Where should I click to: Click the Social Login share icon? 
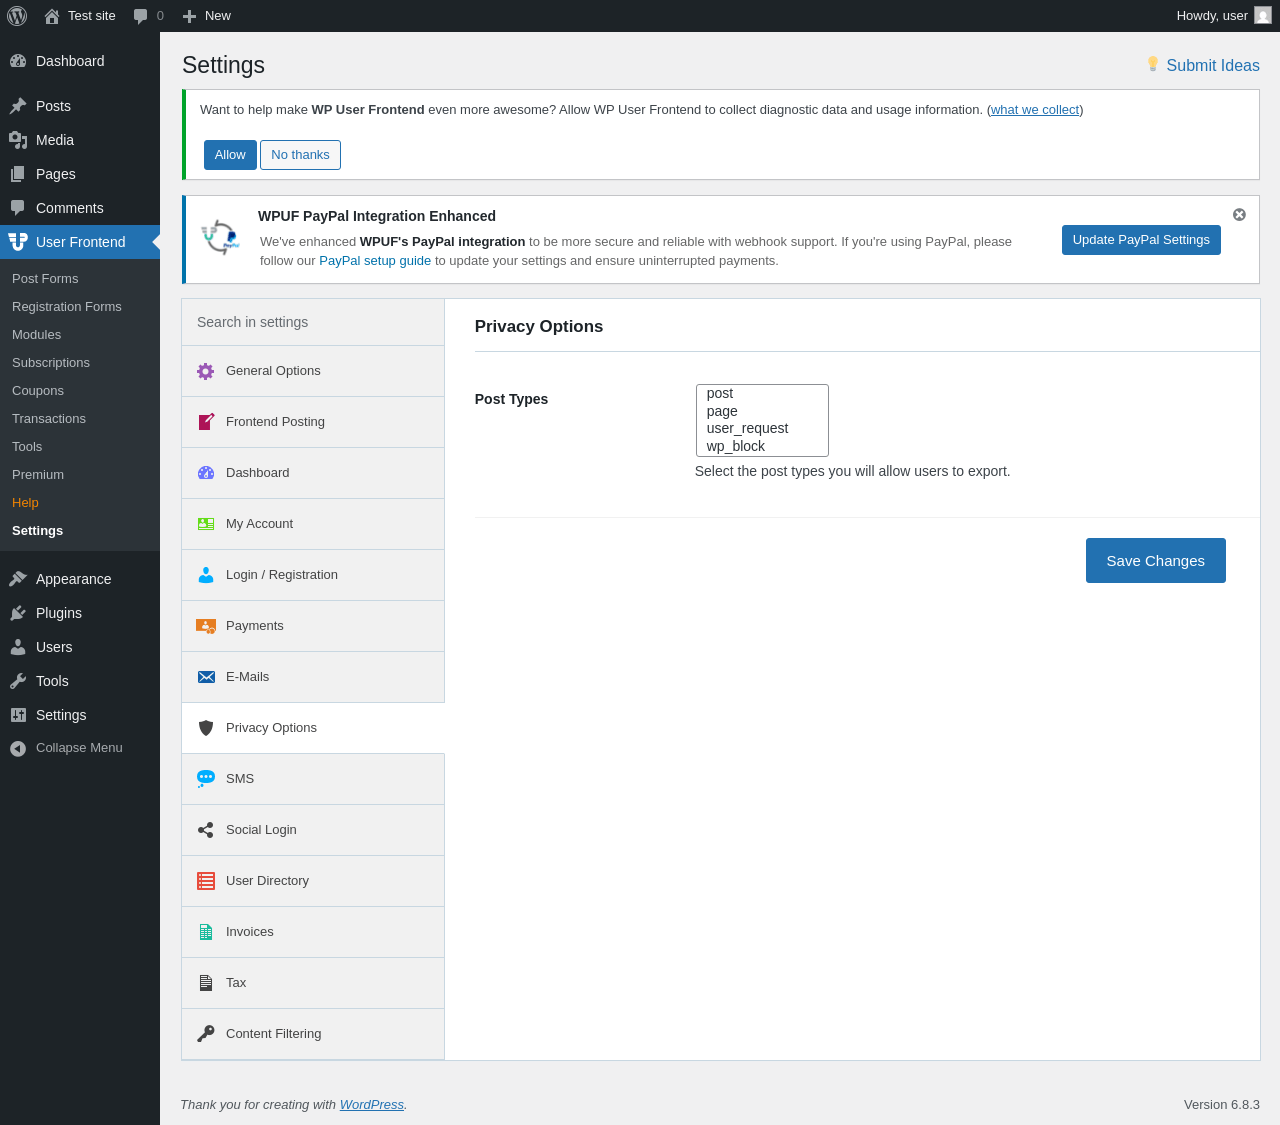click(206, 830)
